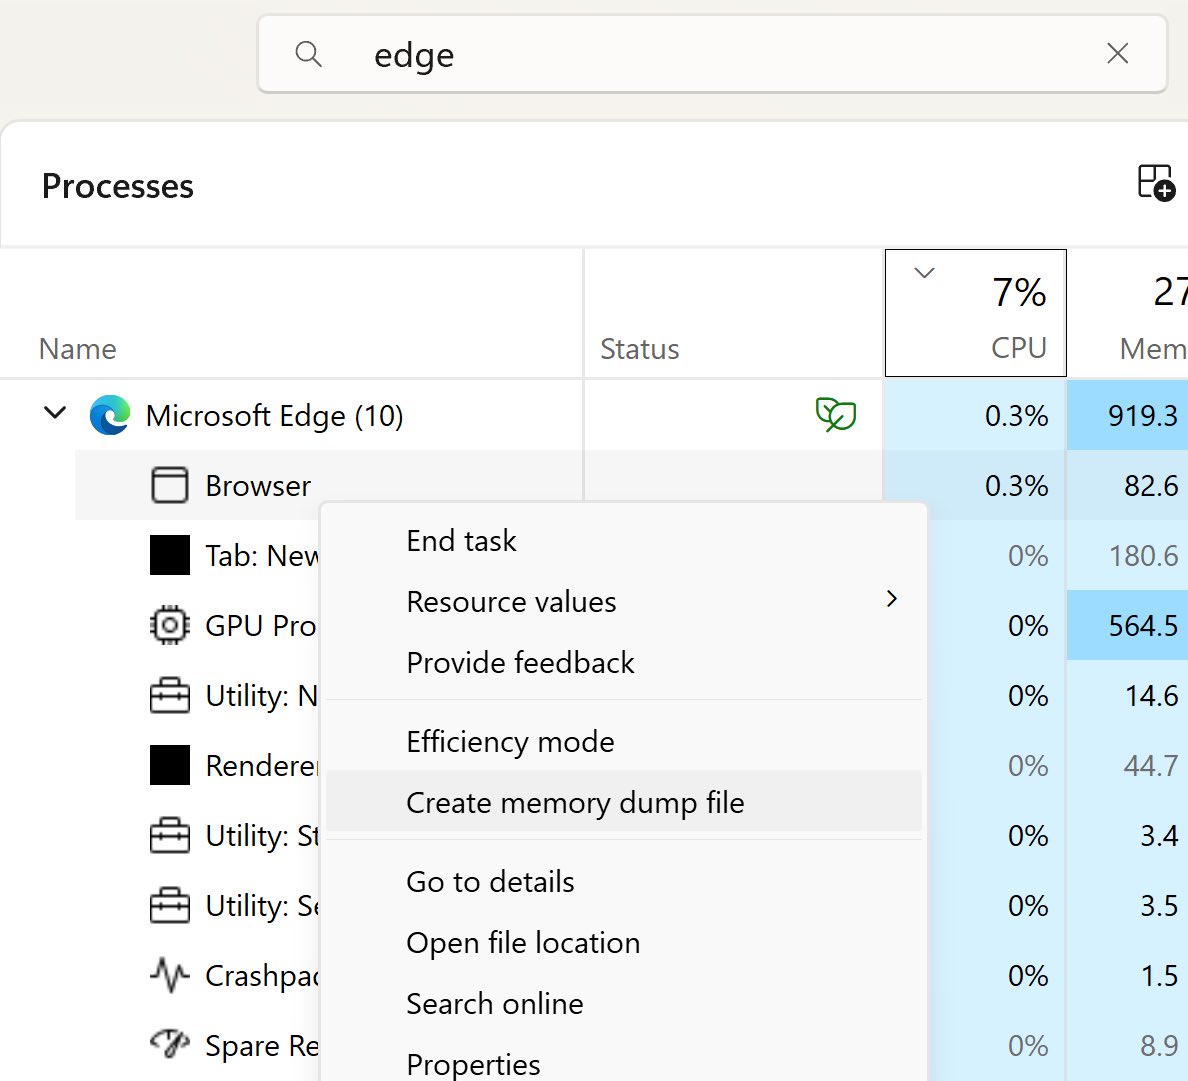Clear the search box with the X
This screenshot has width=1188, height=1081.
(x=1118, y=54)
